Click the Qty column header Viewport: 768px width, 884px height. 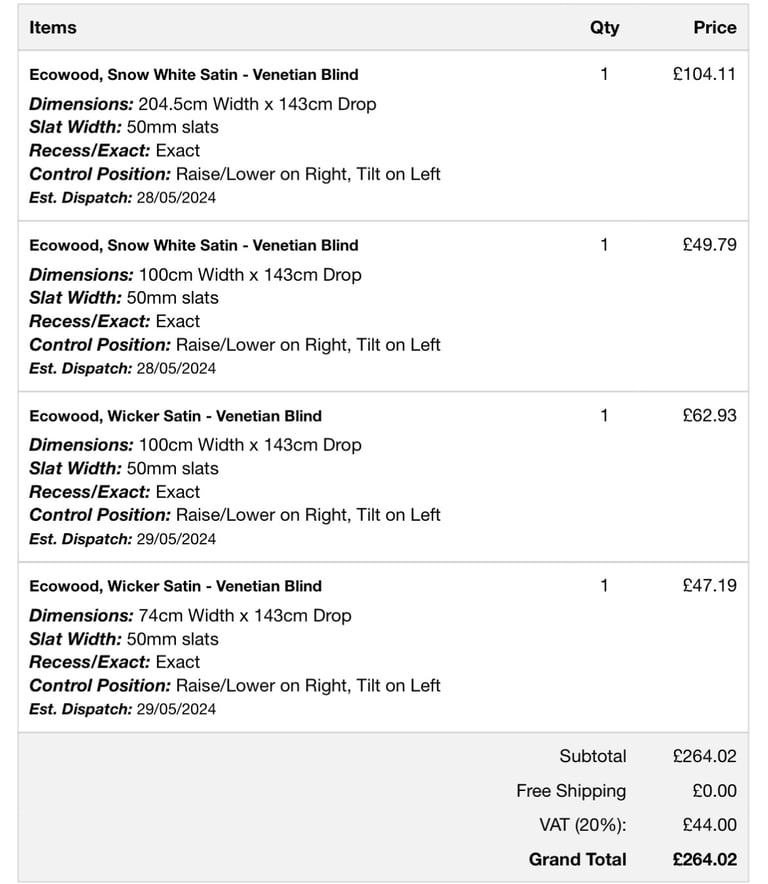pos(604,28)
